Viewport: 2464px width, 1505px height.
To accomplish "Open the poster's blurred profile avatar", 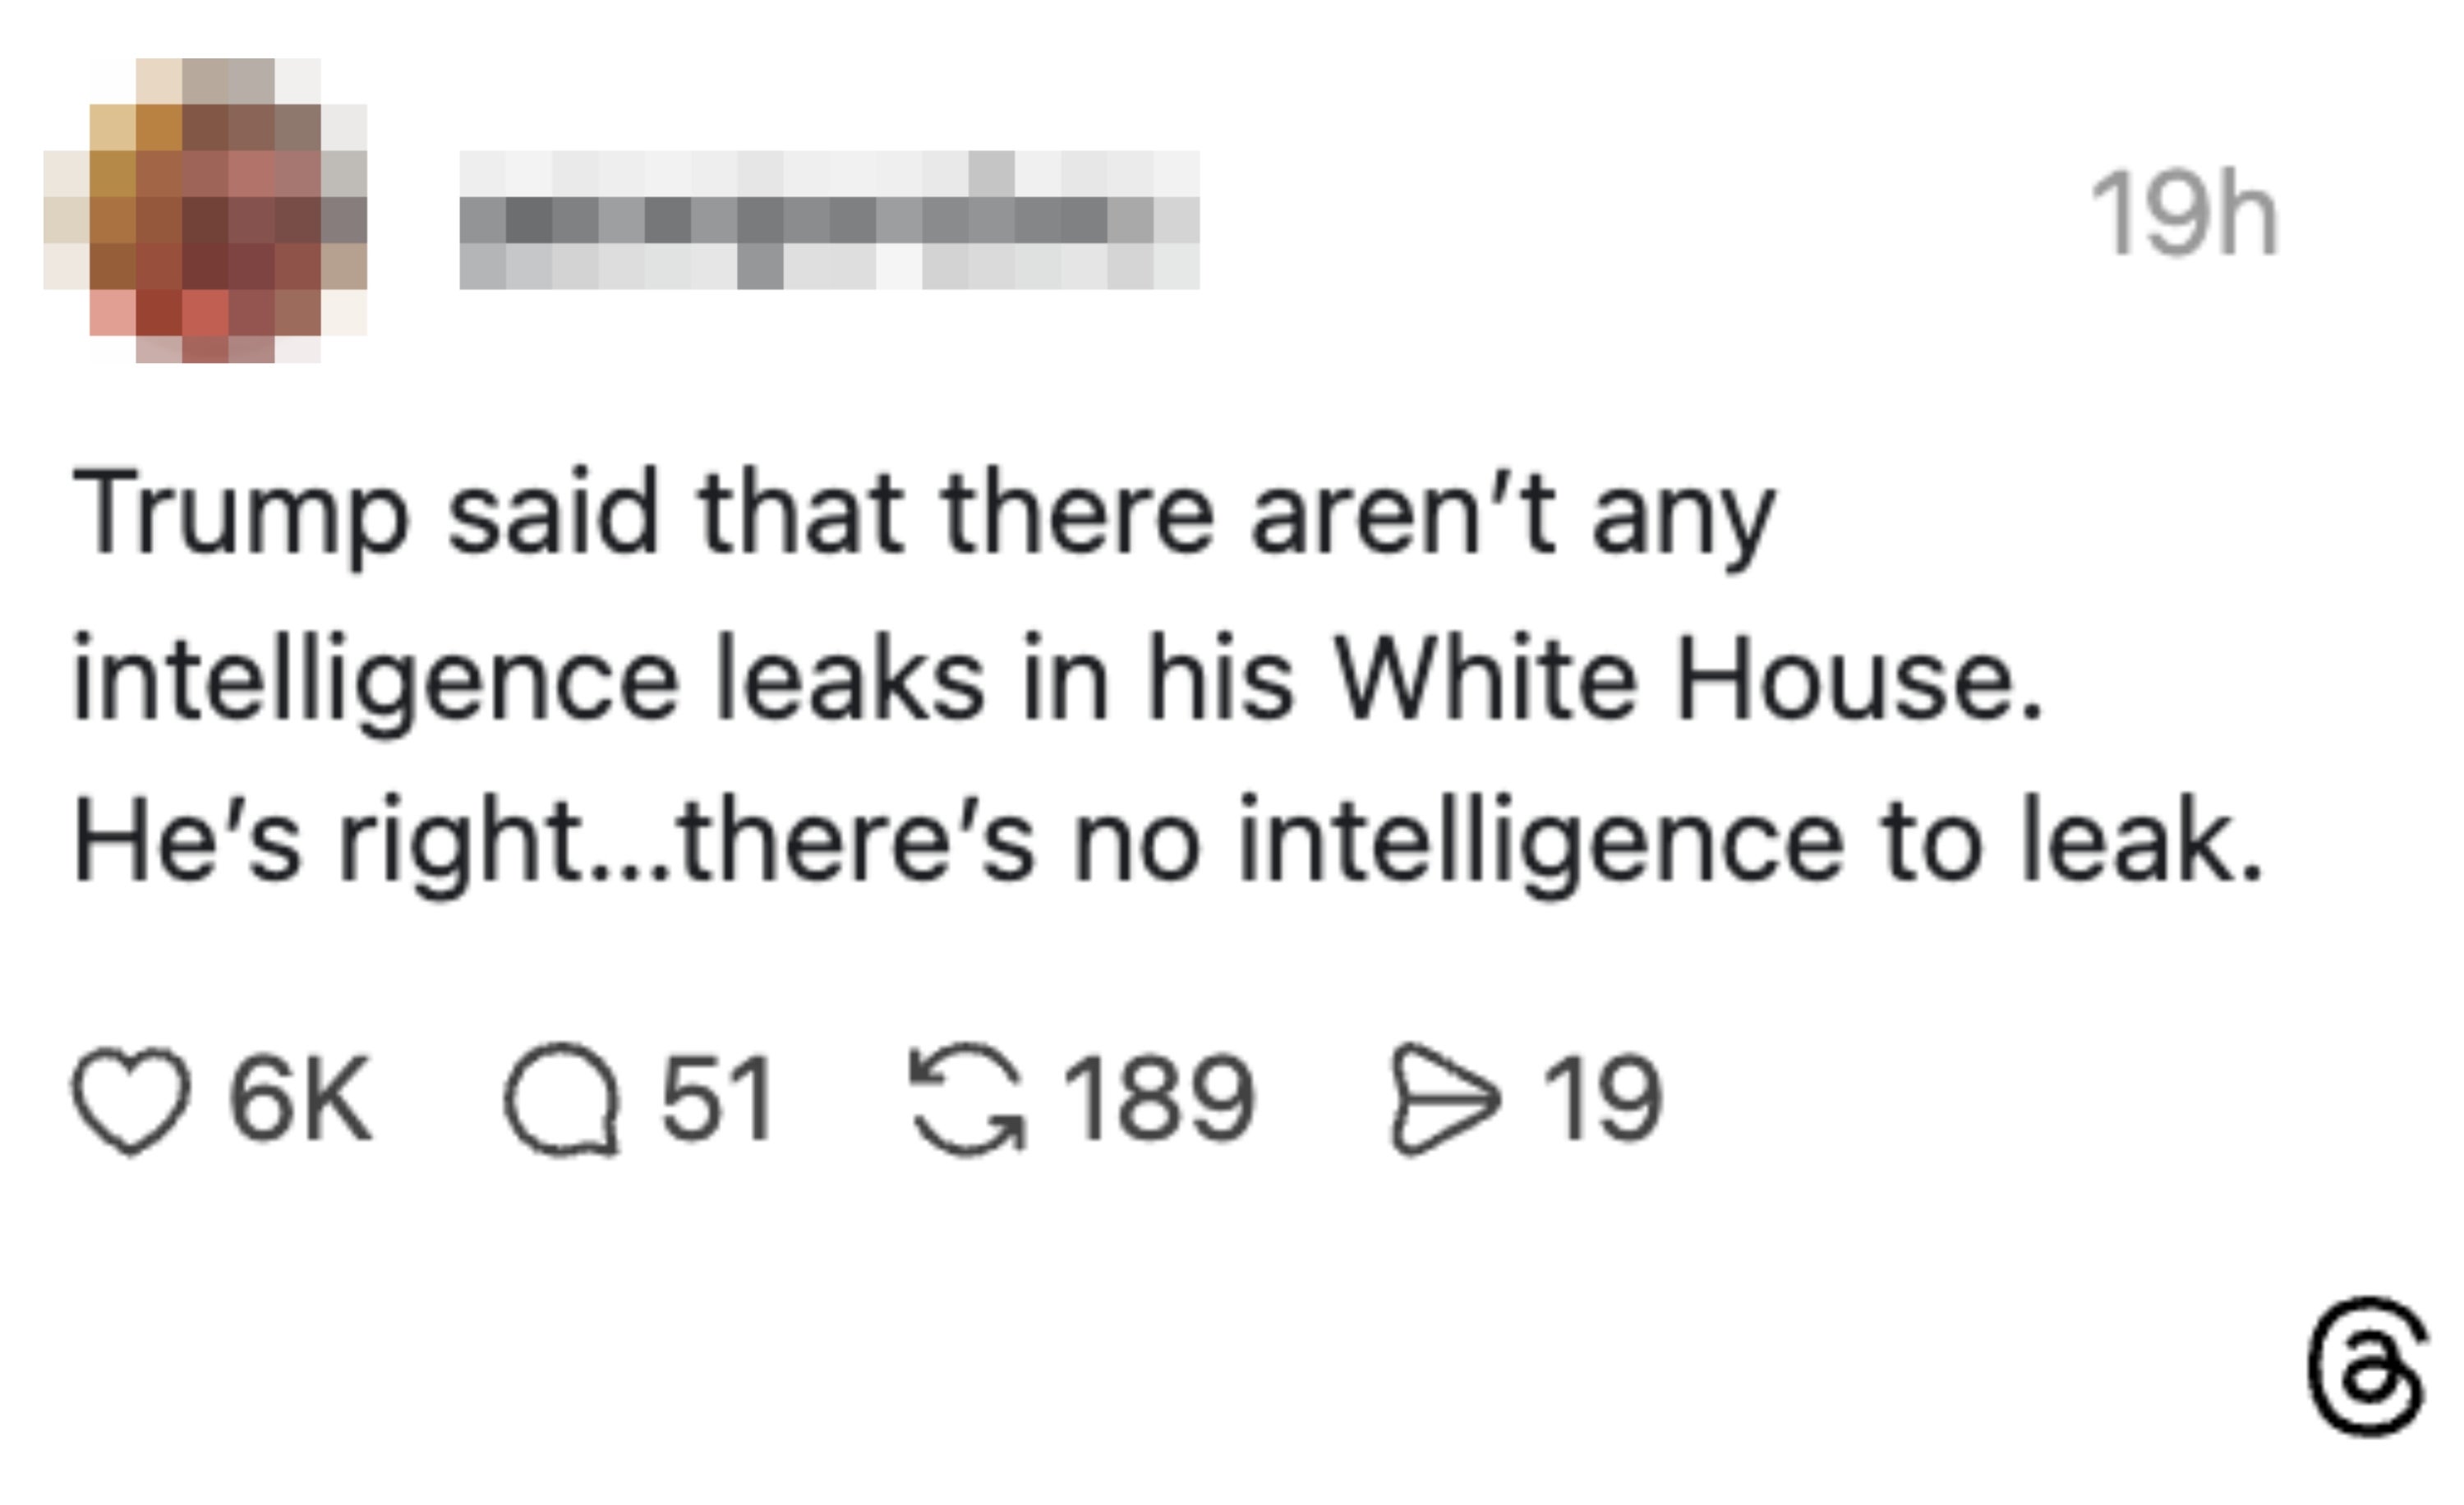I will pos(206,210).
